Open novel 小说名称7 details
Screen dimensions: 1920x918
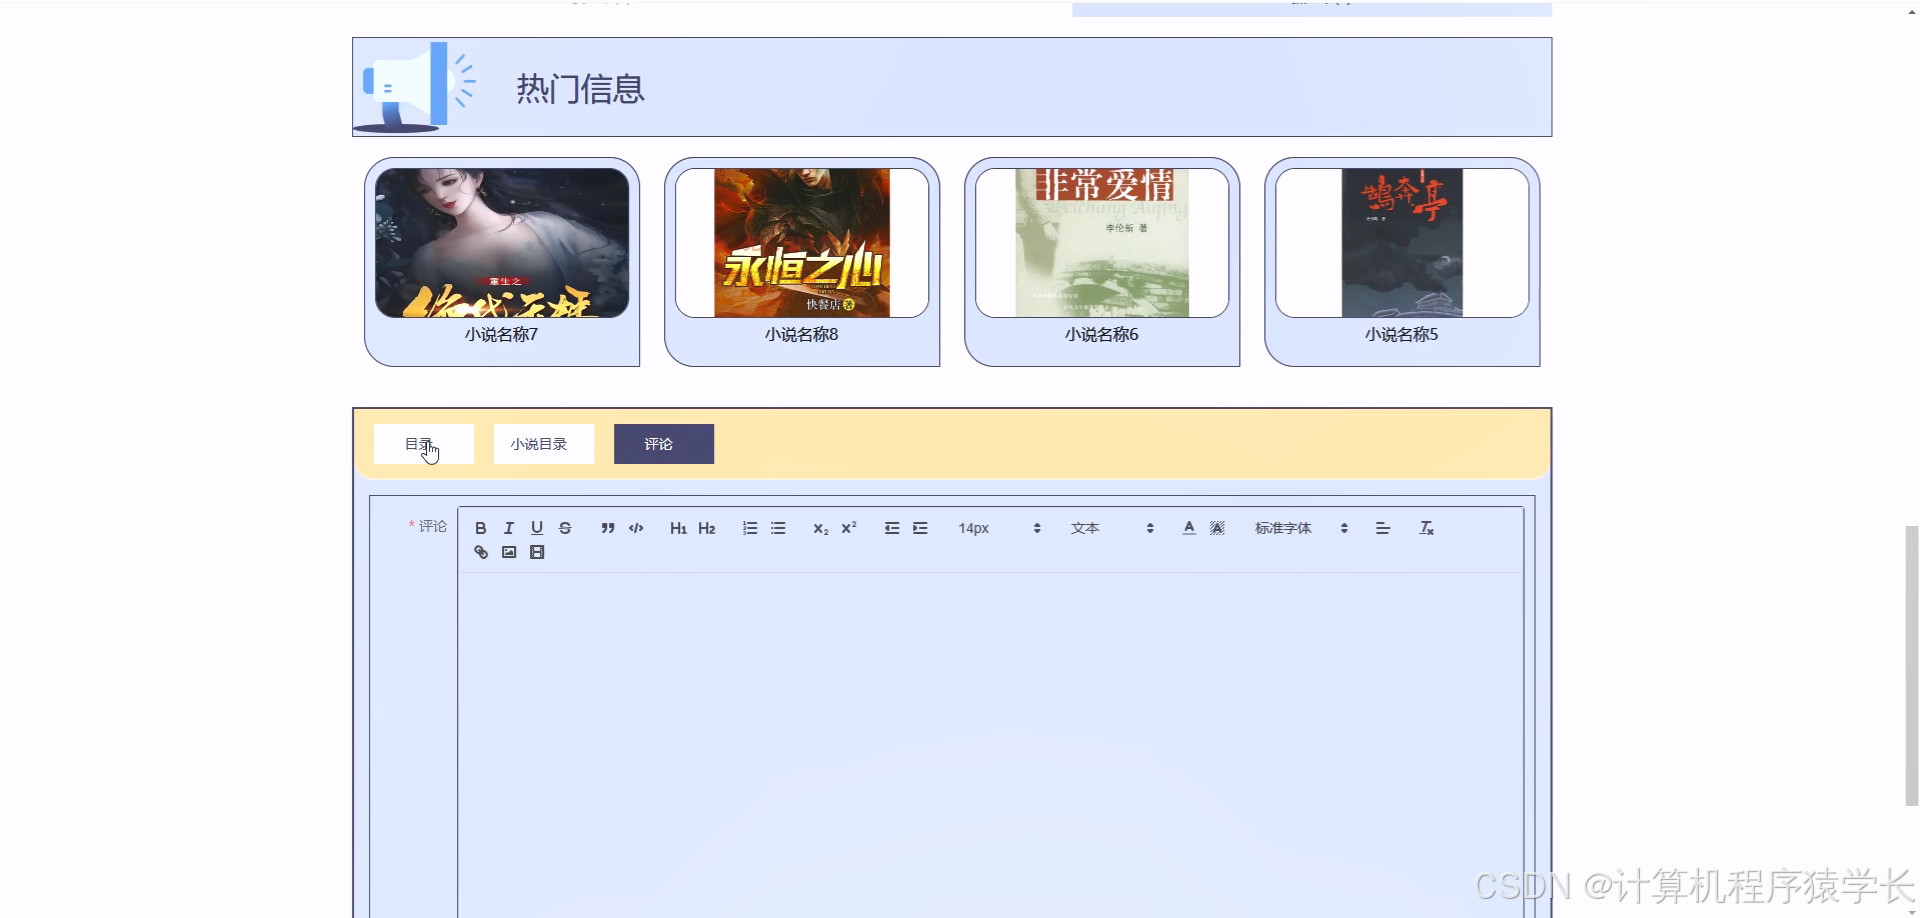pos(501,262)
